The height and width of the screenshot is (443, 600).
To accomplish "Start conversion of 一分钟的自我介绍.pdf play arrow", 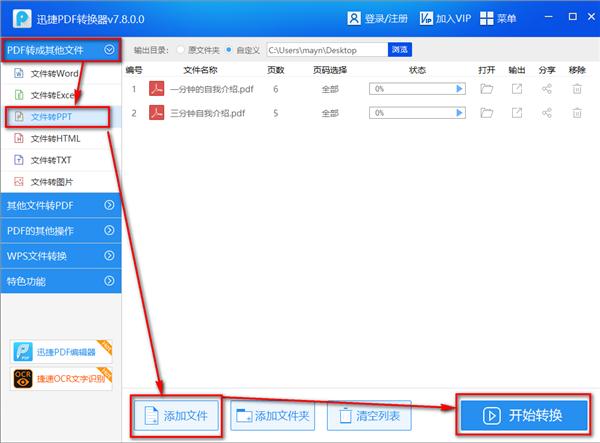I will (460, 89).
